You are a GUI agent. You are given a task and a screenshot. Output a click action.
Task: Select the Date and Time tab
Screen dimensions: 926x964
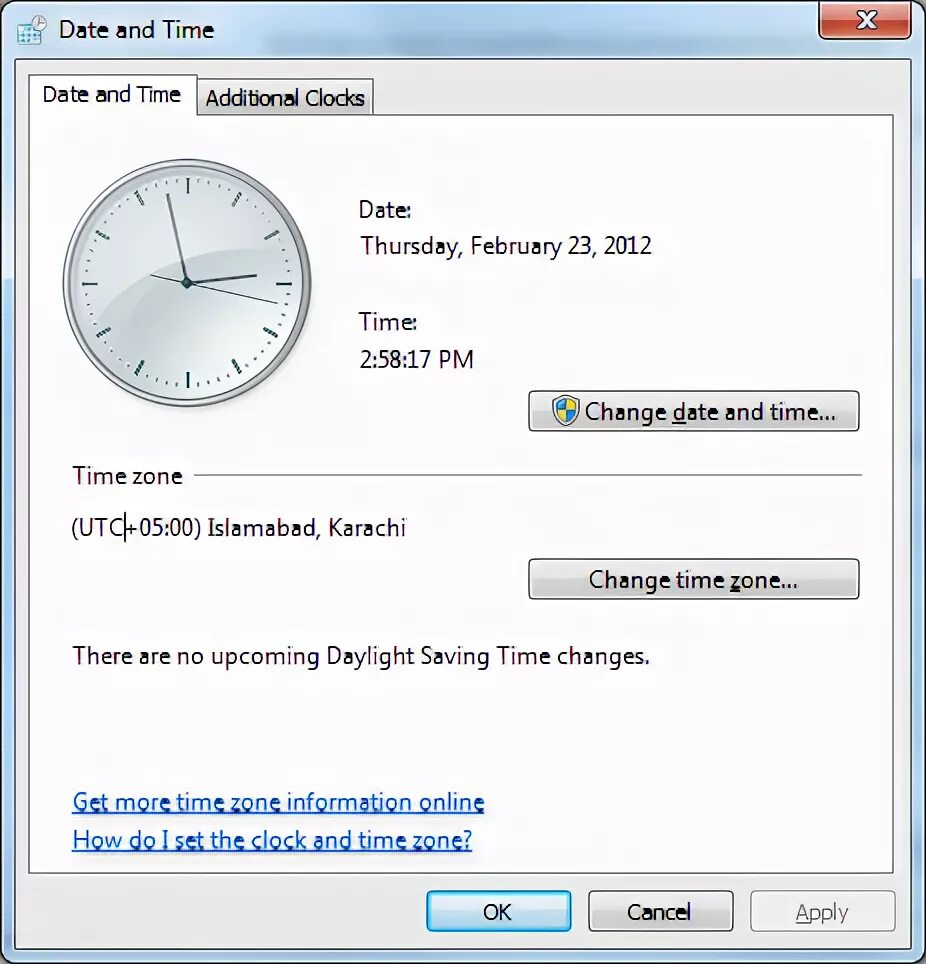112,95
